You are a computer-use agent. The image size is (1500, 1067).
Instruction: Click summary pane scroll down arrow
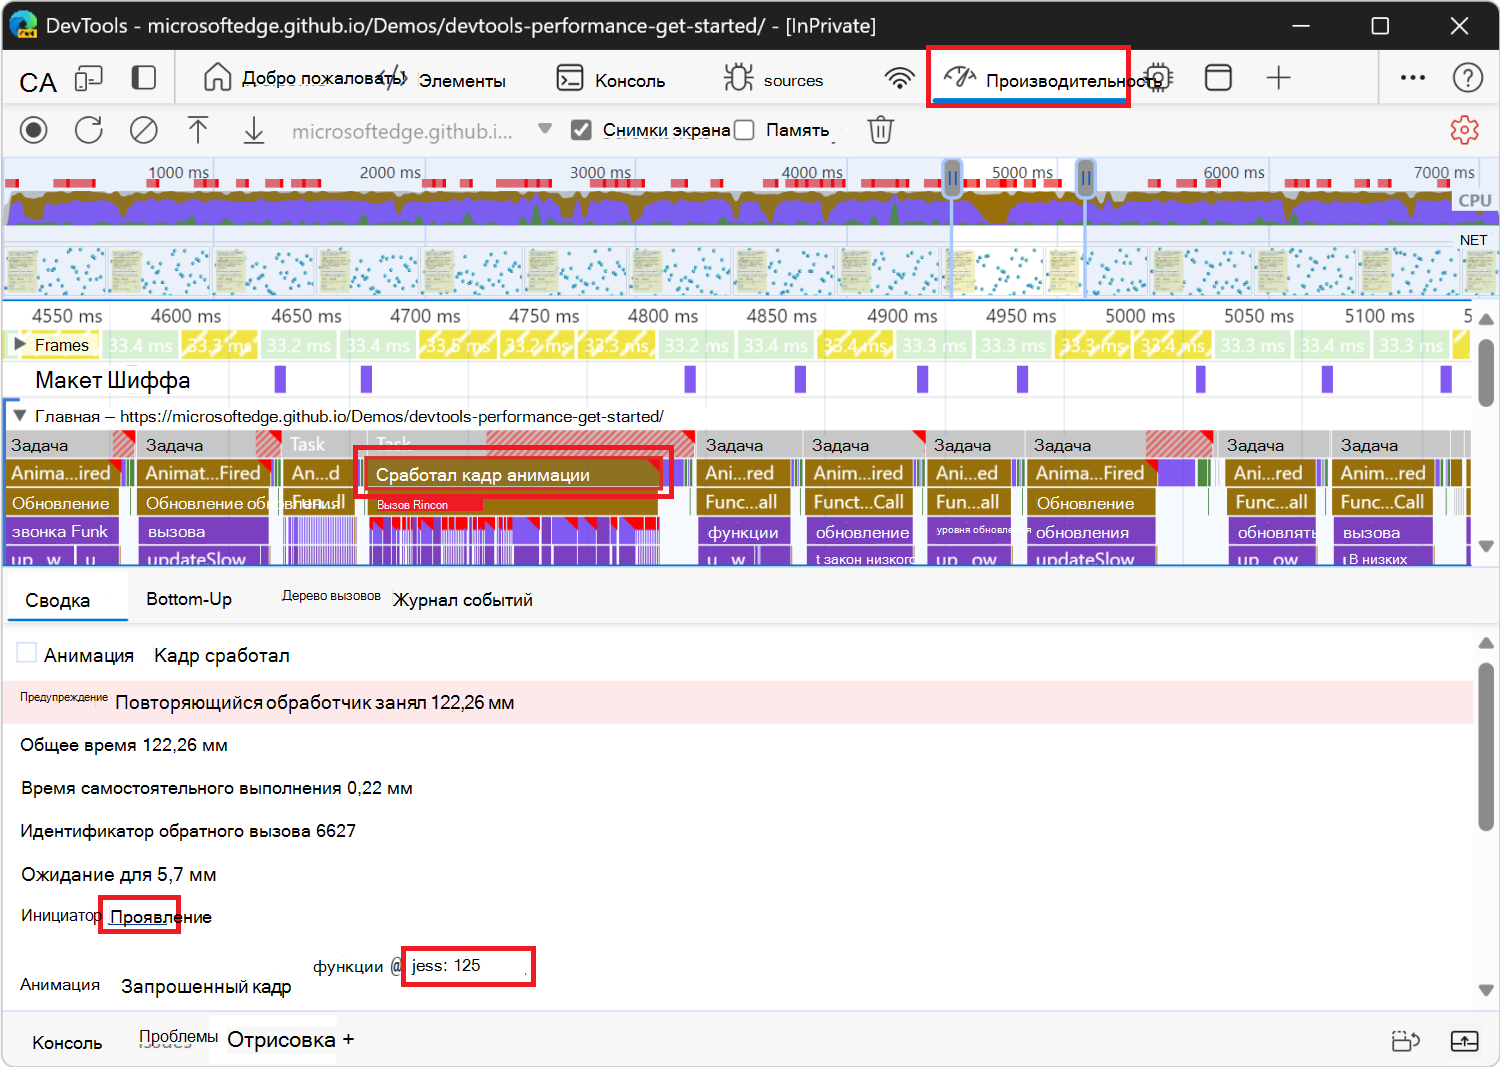[1486, 990]
